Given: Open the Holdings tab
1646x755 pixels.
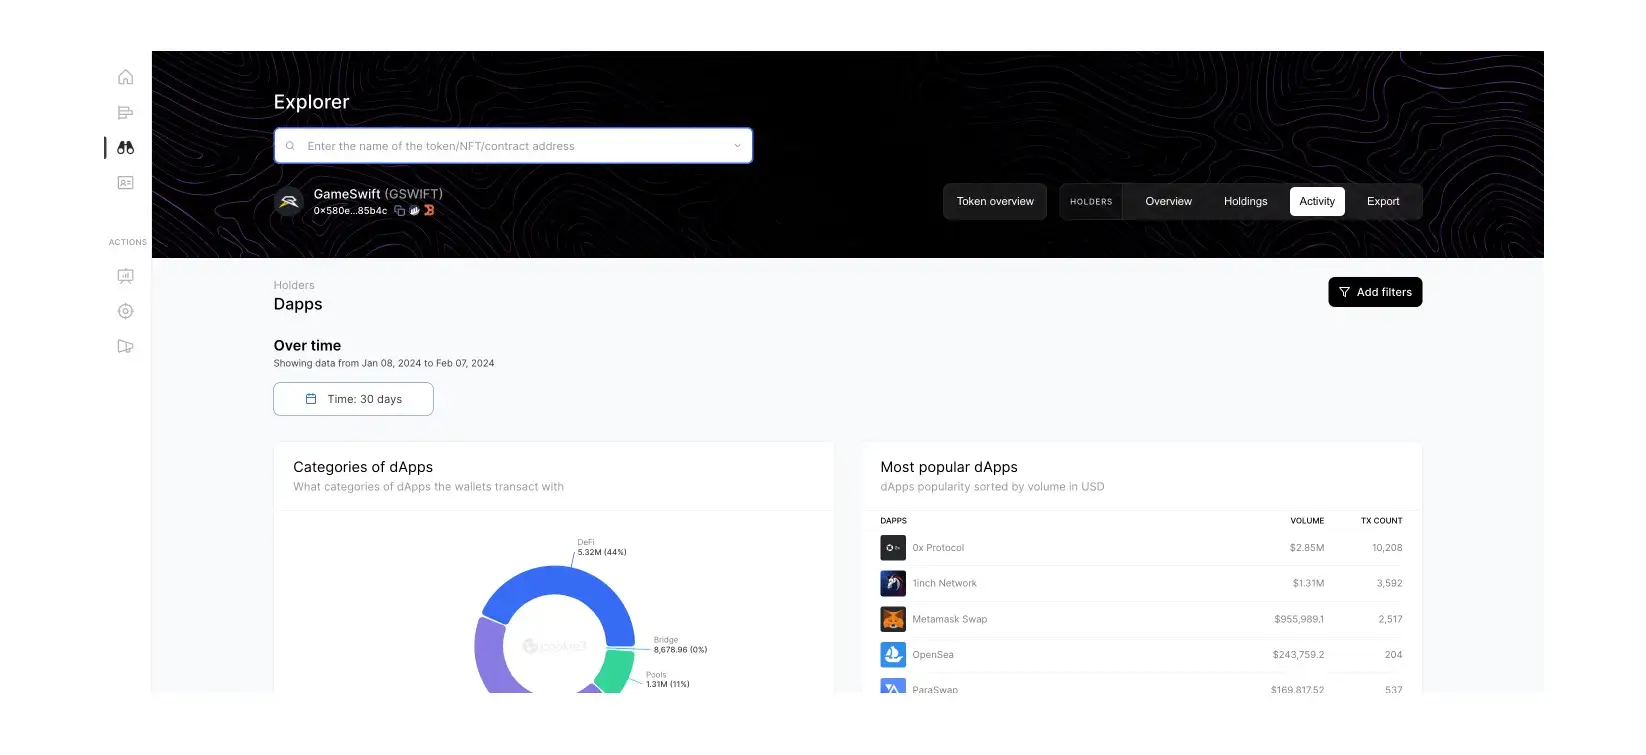Looking at the screenshot, I should pos(1245,202).
